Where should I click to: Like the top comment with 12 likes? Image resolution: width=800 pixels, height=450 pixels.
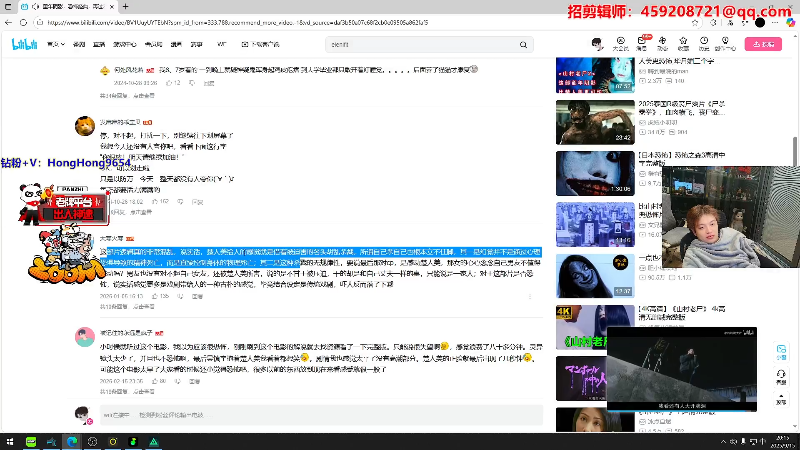pyautogui.click(x=169, y=83)
